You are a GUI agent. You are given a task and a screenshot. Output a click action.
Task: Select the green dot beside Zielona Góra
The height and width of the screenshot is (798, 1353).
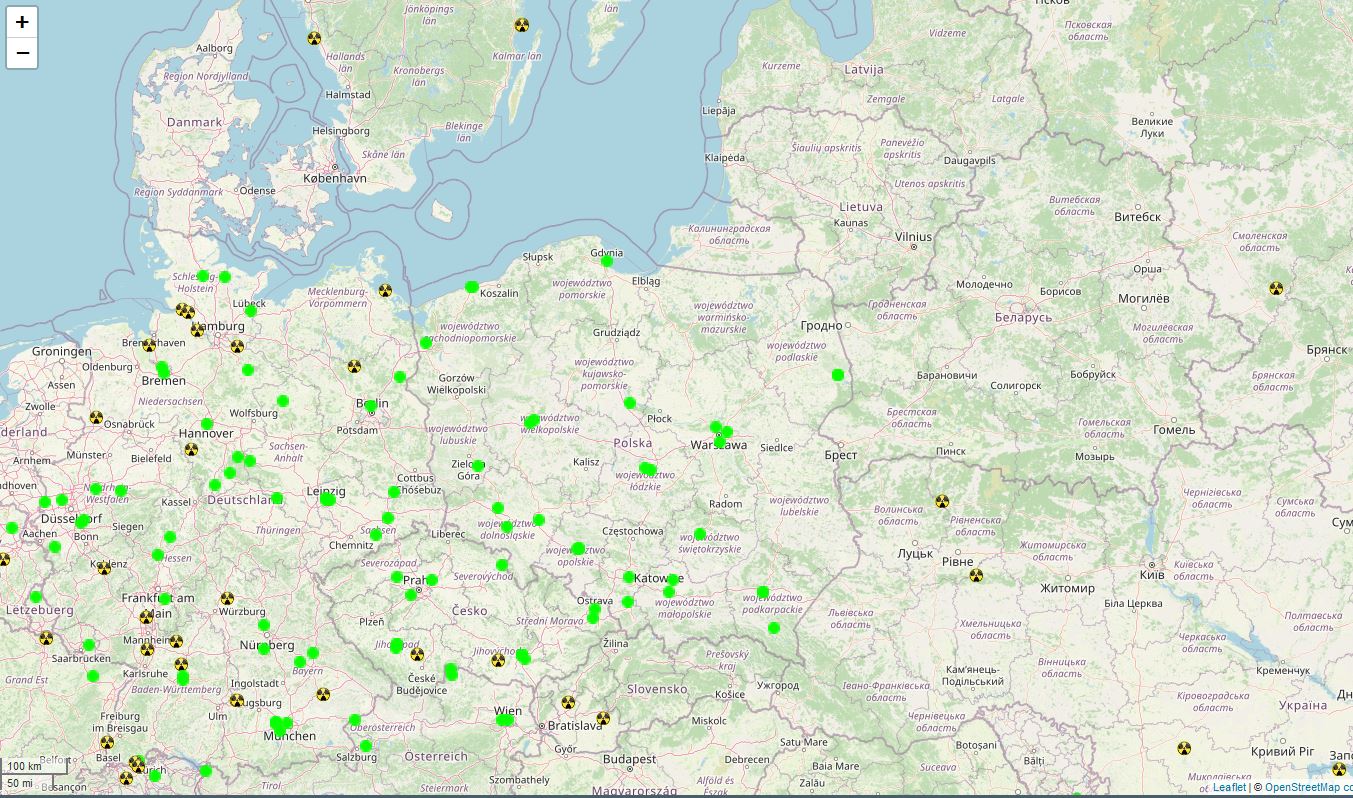[x=478, y=466]
